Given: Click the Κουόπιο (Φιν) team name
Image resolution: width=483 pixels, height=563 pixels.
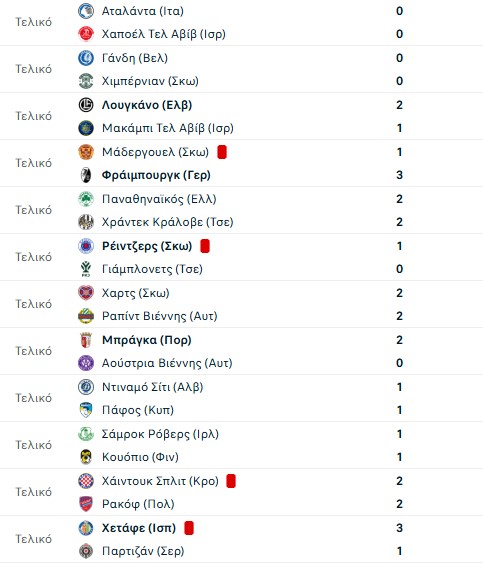Looking at the screenshot, I should (x=140, y=457).
